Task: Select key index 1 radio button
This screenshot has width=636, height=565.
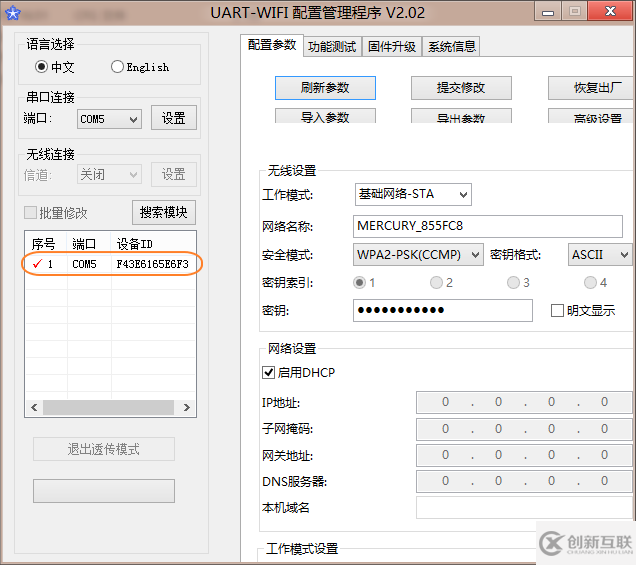Action: click(x=359, y=282)
